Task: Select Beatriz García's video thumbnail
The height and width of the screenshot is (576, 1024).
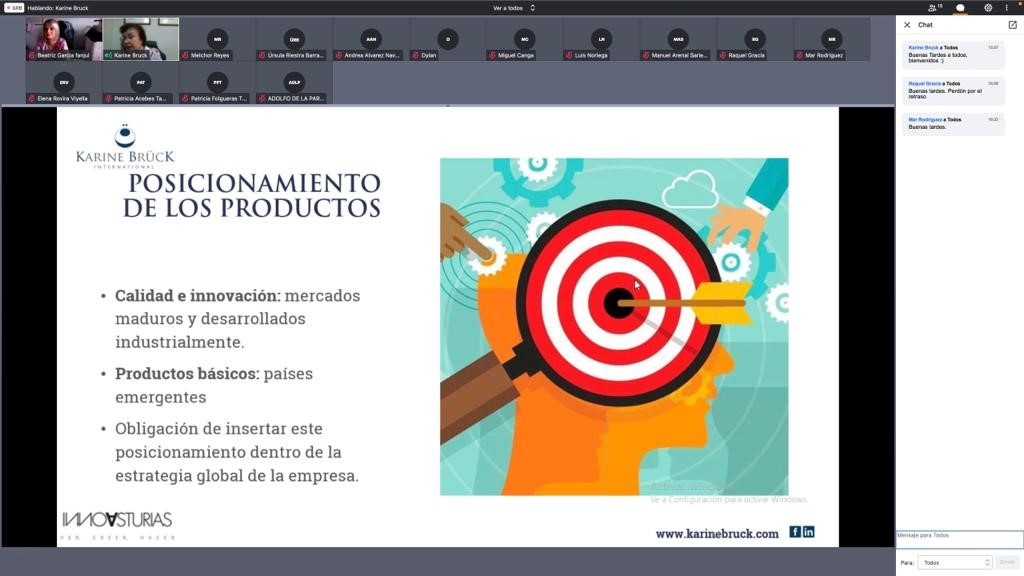Action: 64,40
